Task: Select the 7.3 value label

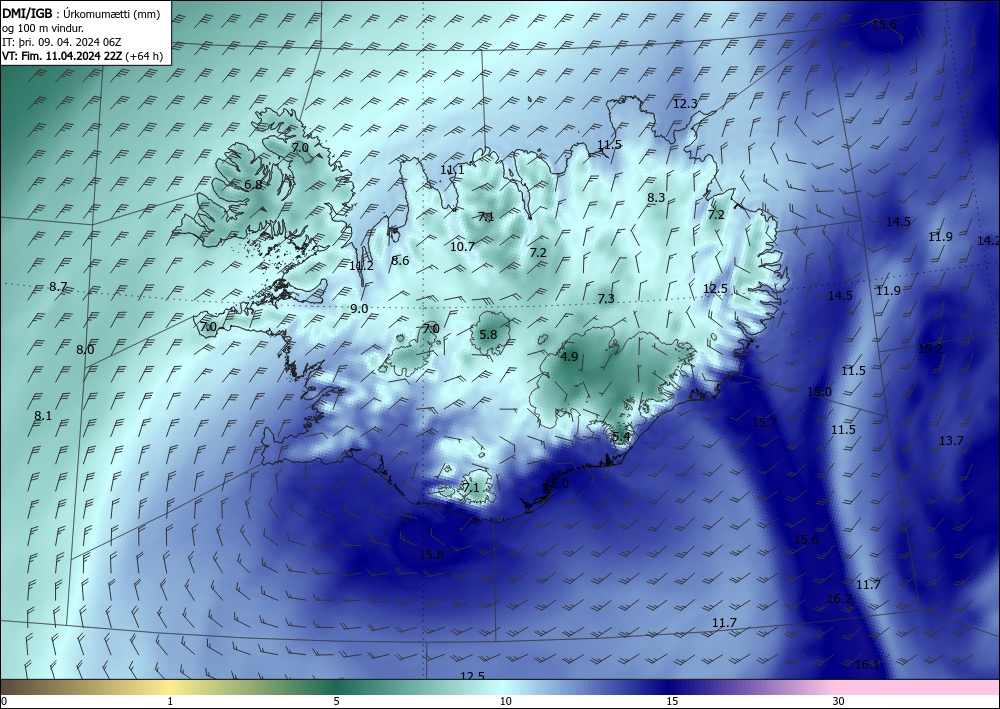Action: click(x=606, y=298)
